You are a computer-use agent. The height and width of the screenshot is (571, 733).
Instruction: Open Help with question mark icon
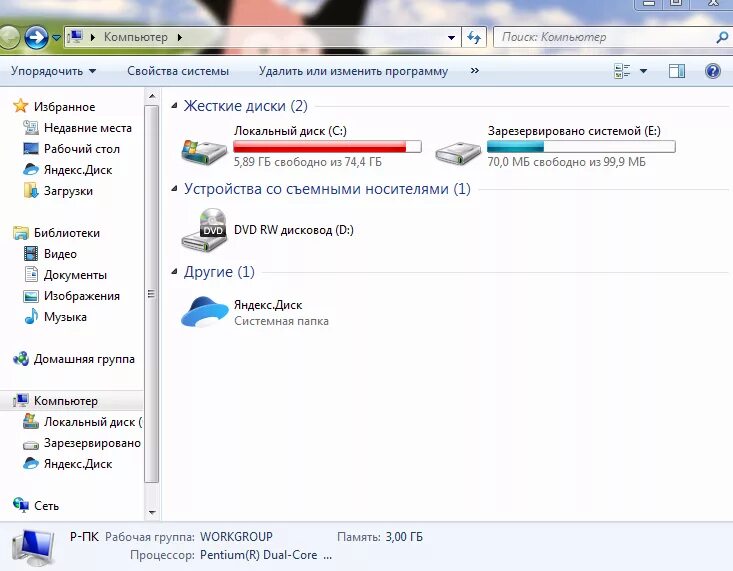pyautogui.click(x=712, y=71)
